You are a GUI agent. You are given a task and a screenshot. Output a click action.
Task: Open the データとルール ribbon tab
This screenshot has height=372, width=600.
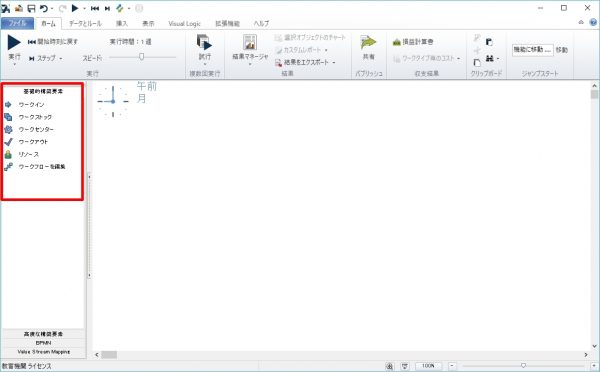coord(85,24)
